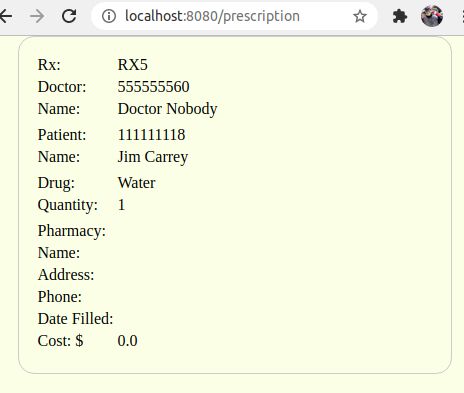This screenshot has height=393, width=464.
Task: Click the browser back arrow
Action: click(x=6, y=16)
